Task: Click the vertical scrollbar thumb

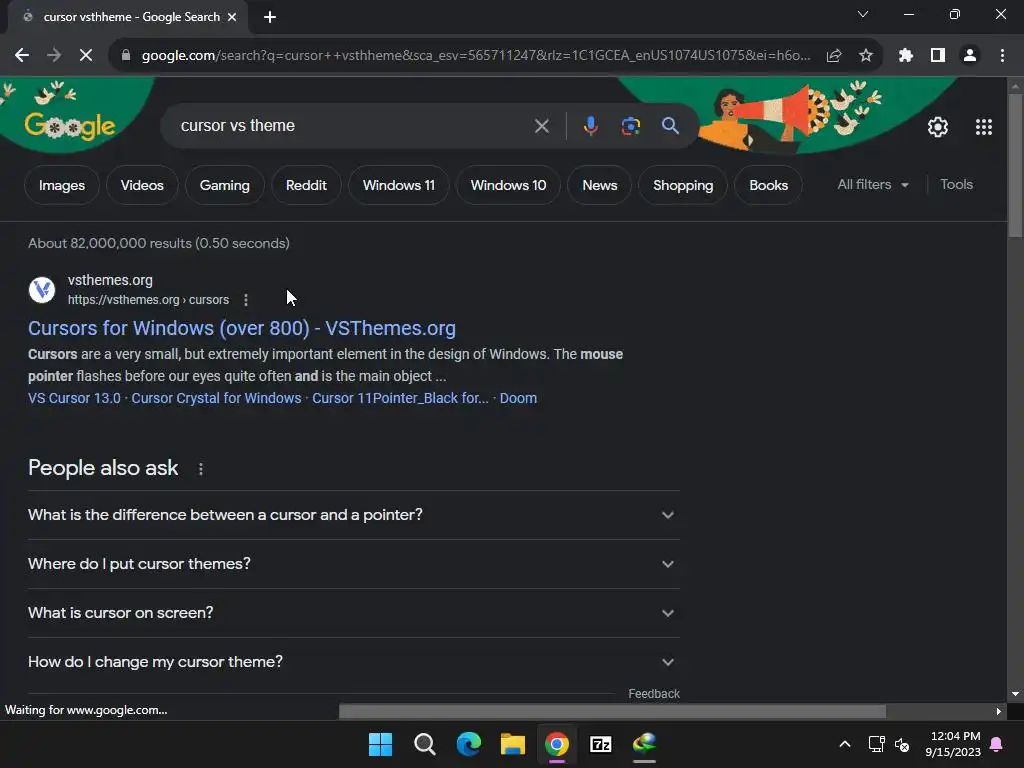Action: click(1015, 165)
